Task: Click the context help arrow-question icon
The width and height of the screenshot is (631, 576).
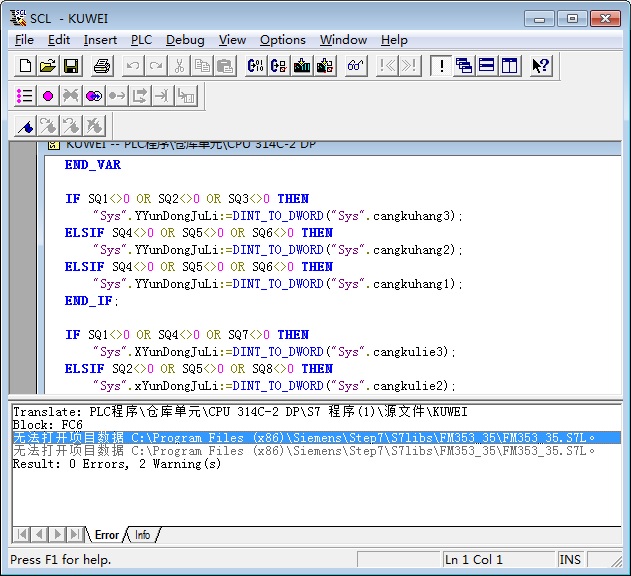Action: tap(540, 66)
